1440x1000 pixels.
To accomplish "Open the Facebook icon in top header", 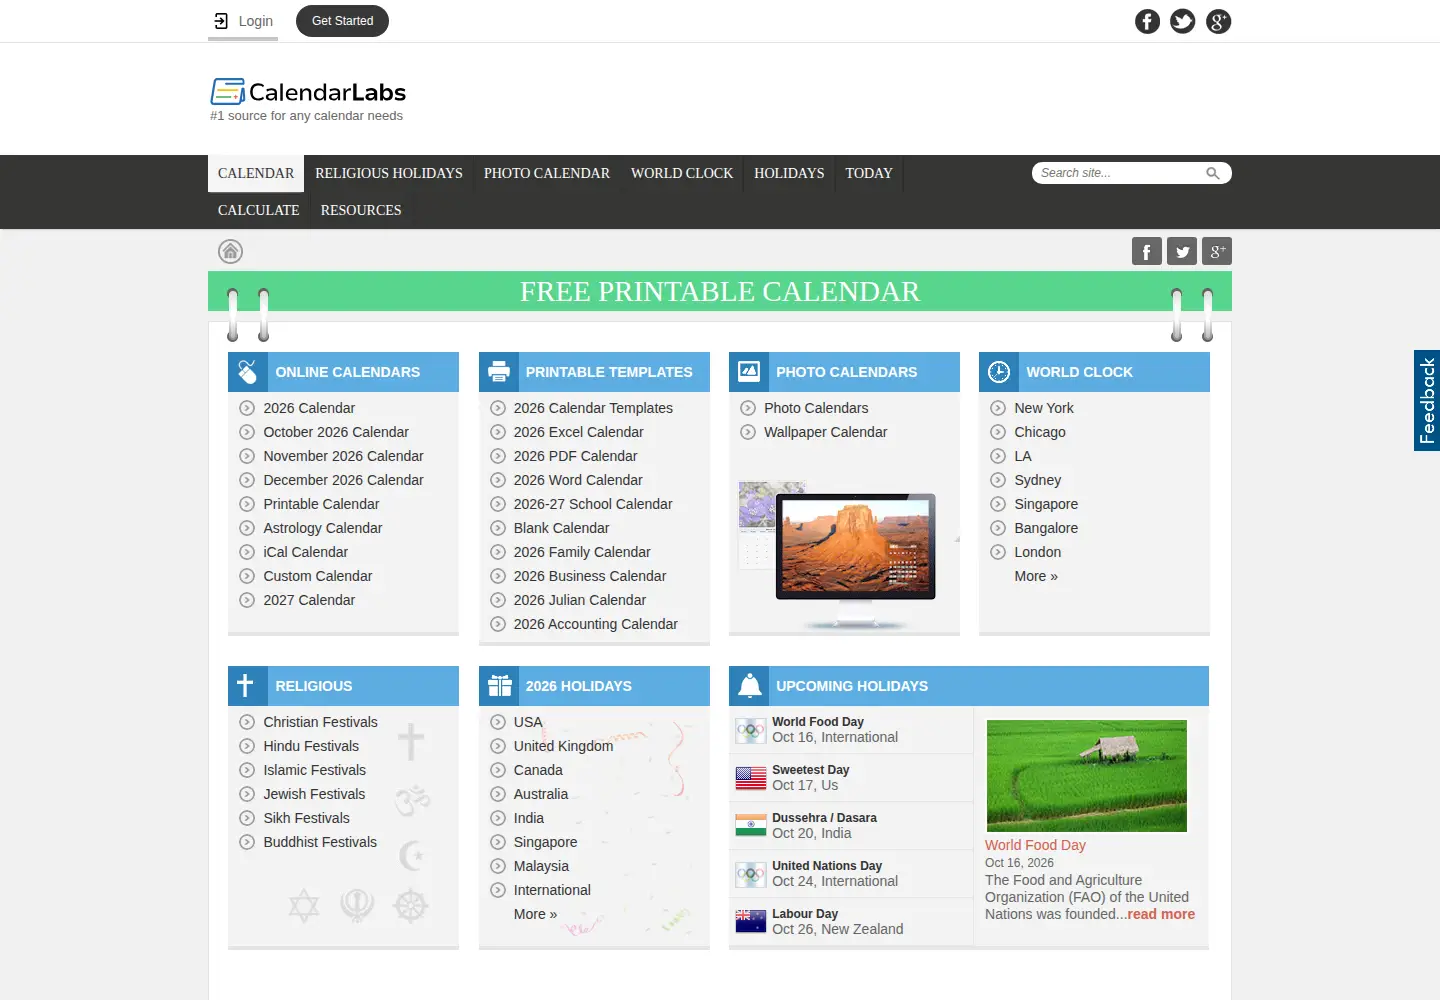I will click(1147, 21).
